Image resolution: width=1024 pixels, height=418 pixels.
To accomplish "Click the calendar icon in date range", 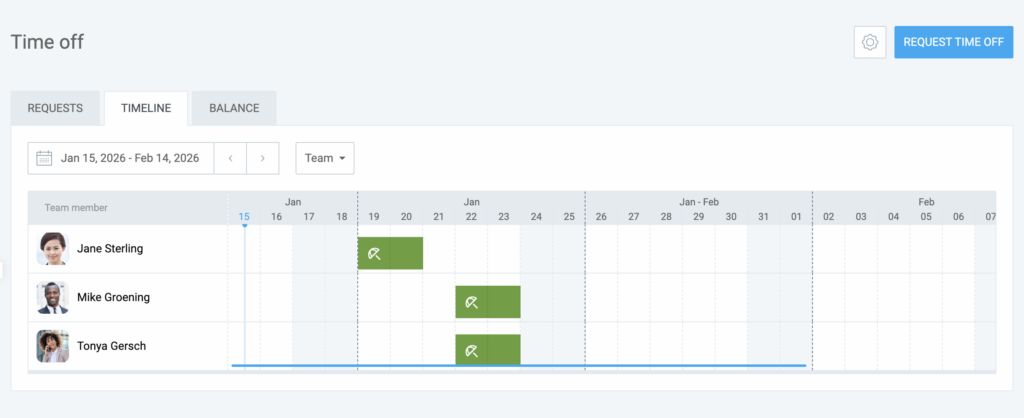I will [x=44, y=158].
